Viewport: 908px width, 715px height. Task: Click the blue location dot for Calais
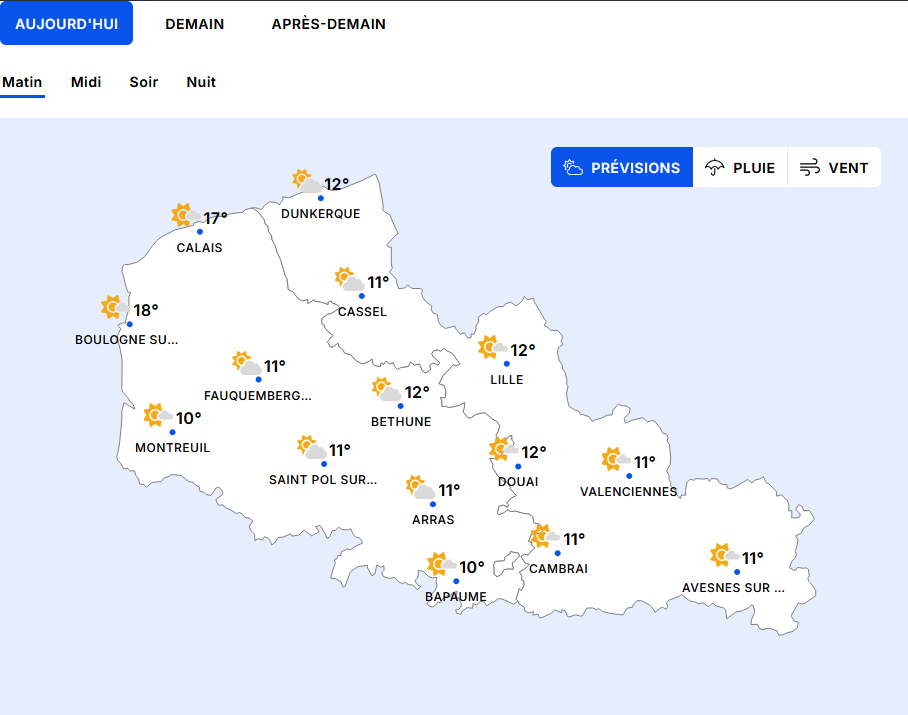[200, 232]
